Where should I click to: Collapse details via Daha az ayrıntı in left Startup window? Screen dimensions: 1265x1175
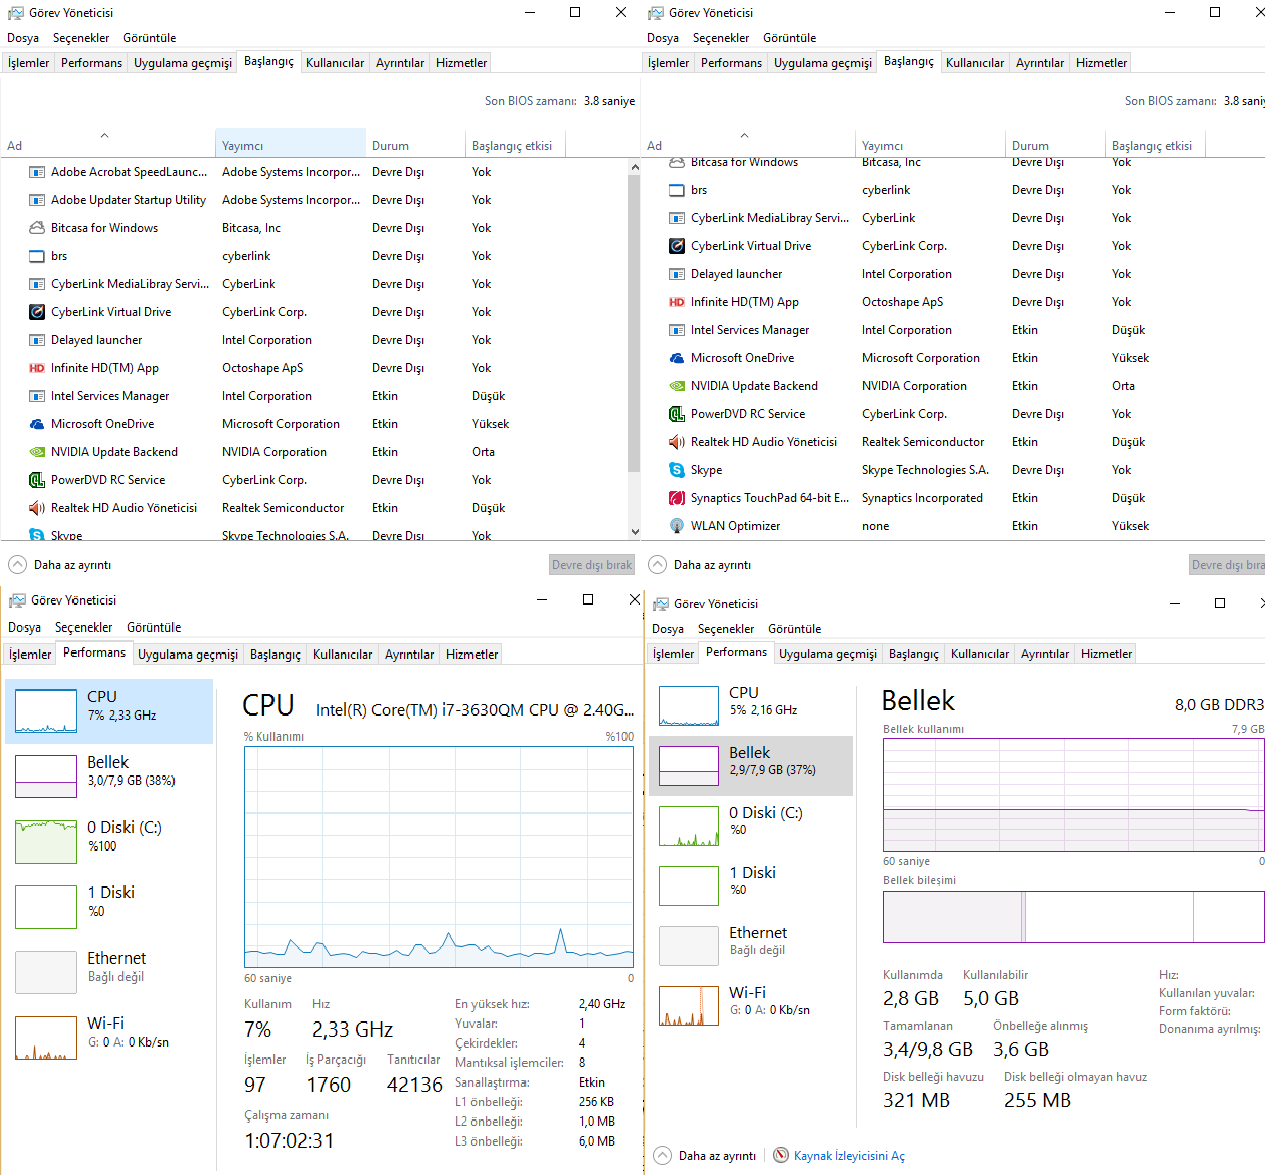(61, 565)
